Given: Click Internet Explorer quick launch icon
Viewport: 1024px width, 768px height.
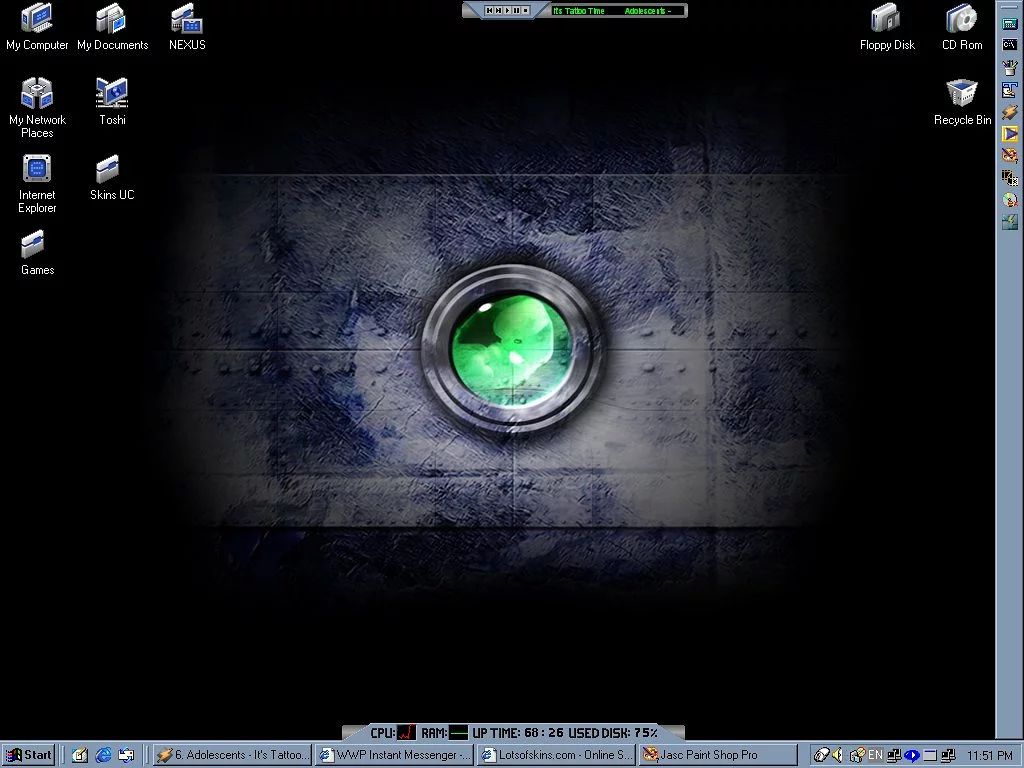Looking at the screenshot, I should tap(103, 755).
